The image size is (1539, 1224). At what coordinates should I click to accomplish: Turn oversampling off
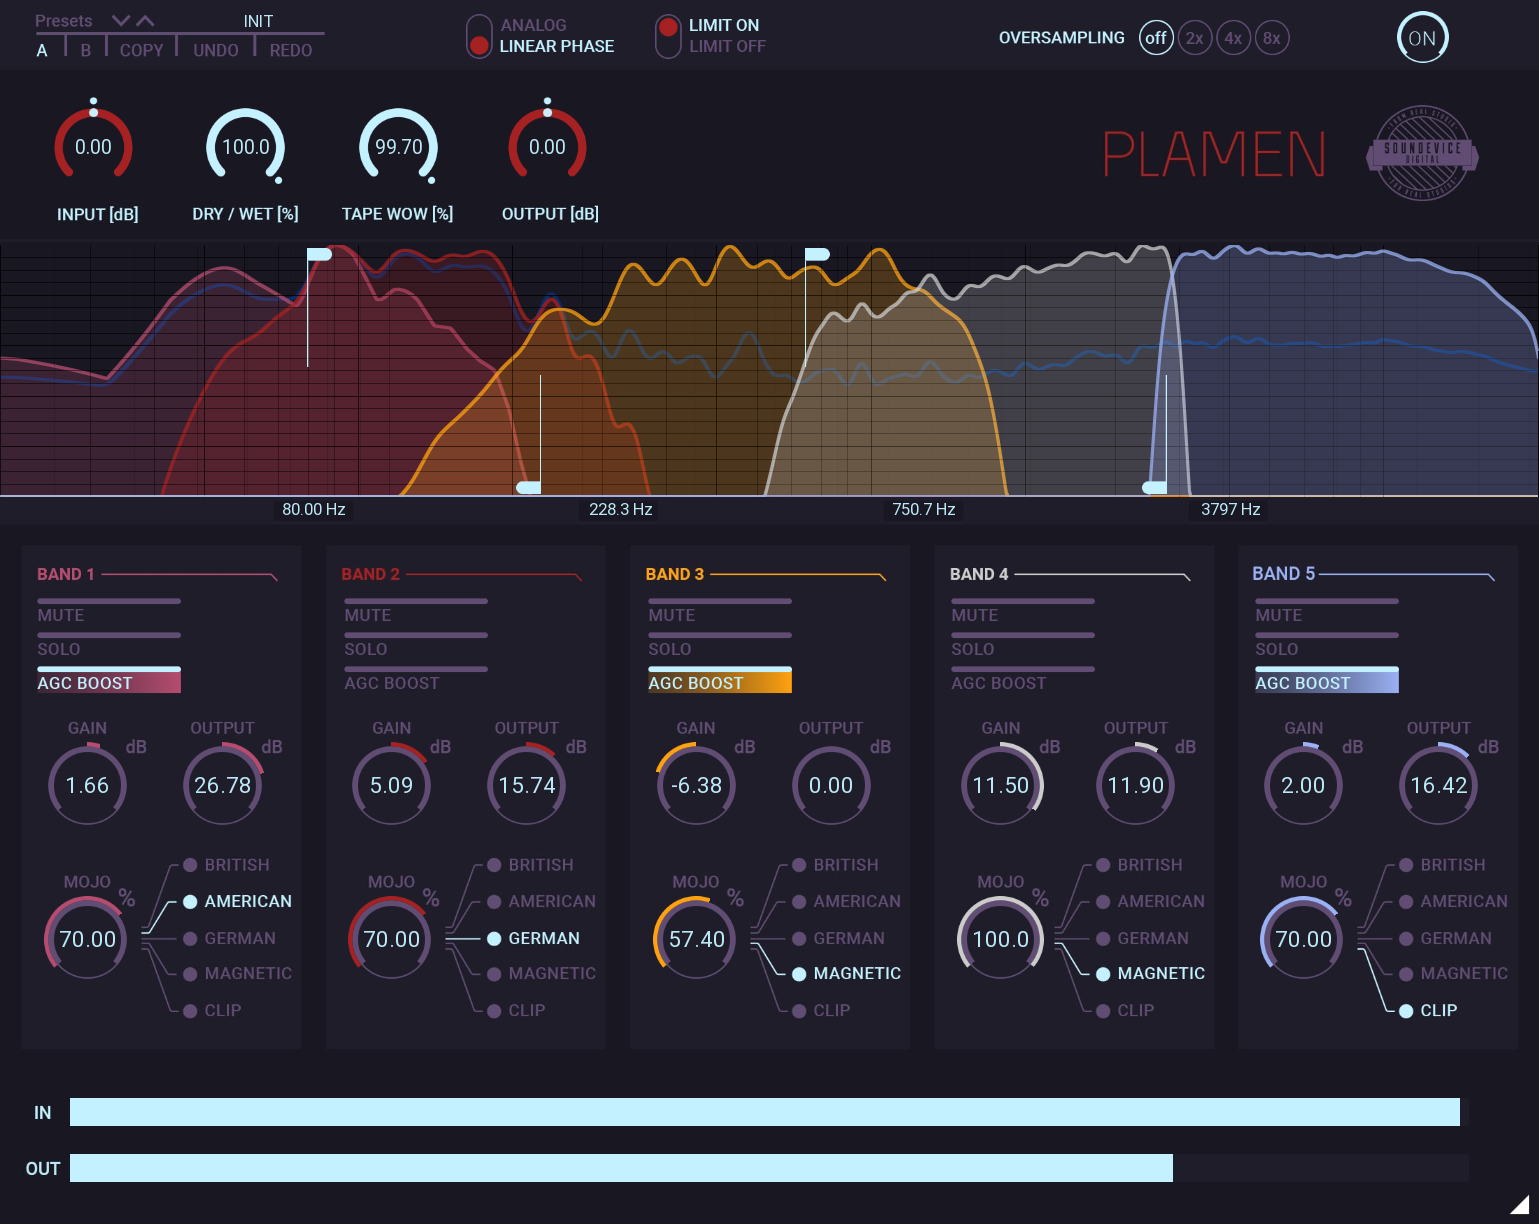(1156, 38)
